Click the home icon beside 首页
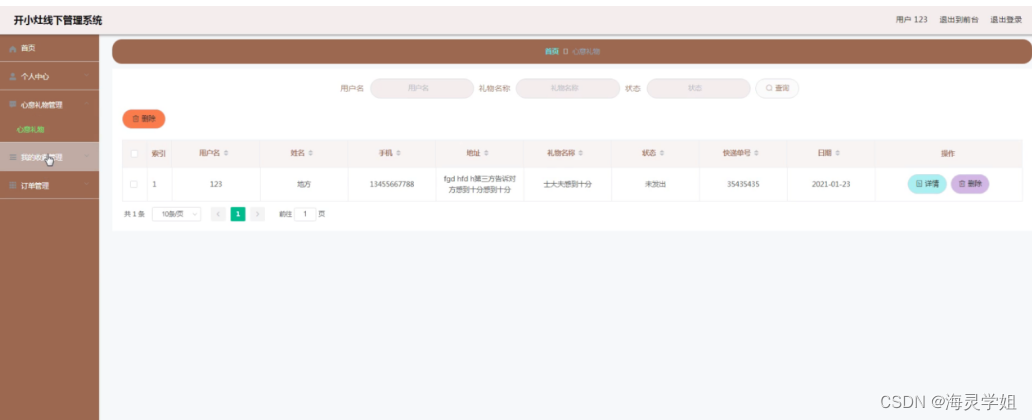 13,49
